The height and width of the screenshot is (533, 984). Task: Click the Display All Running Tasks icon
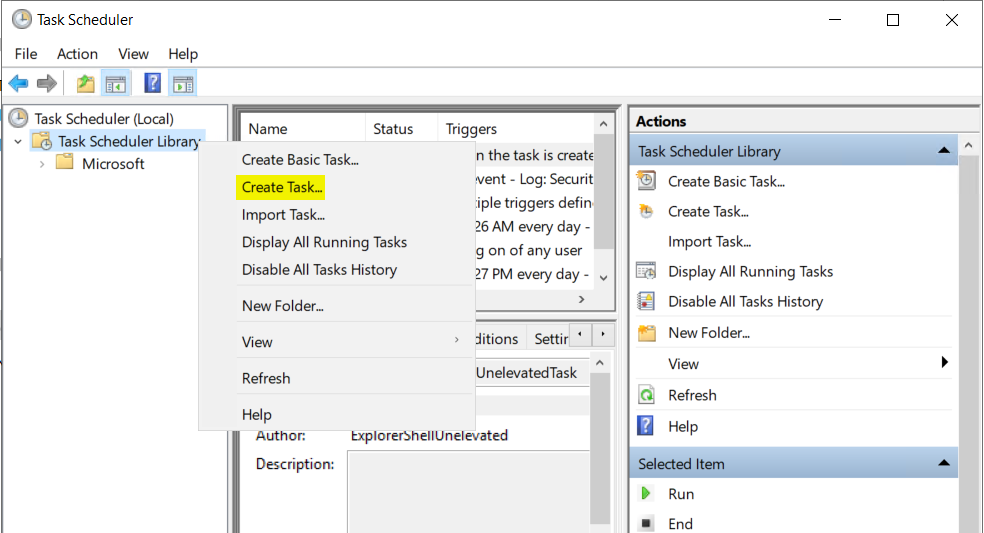pos(646,271)
